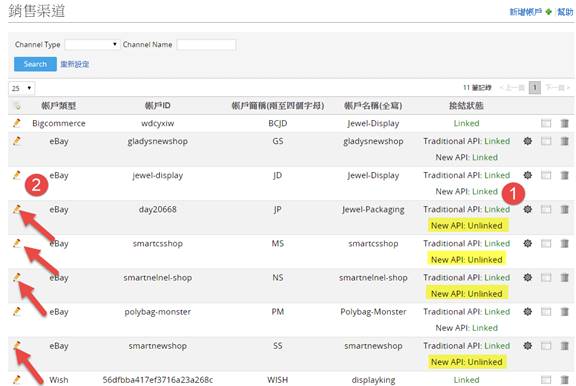The height and width of the screenshot is (386, 576).
Task: Click the Bigcommerce account type cell
Action: tap(59, 123)
